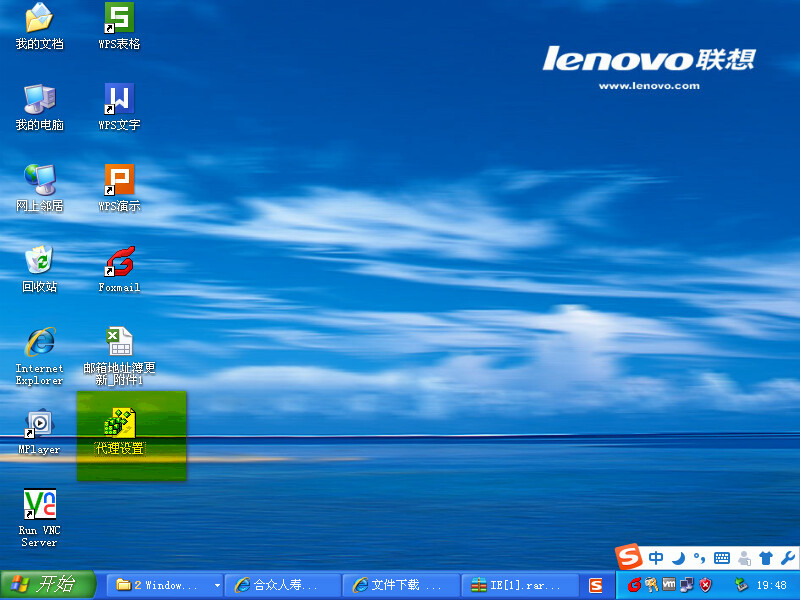Click the Run VNC Server shortcut
The width and height of the screenshot is (800, 600).
click(x=39, y=505)
